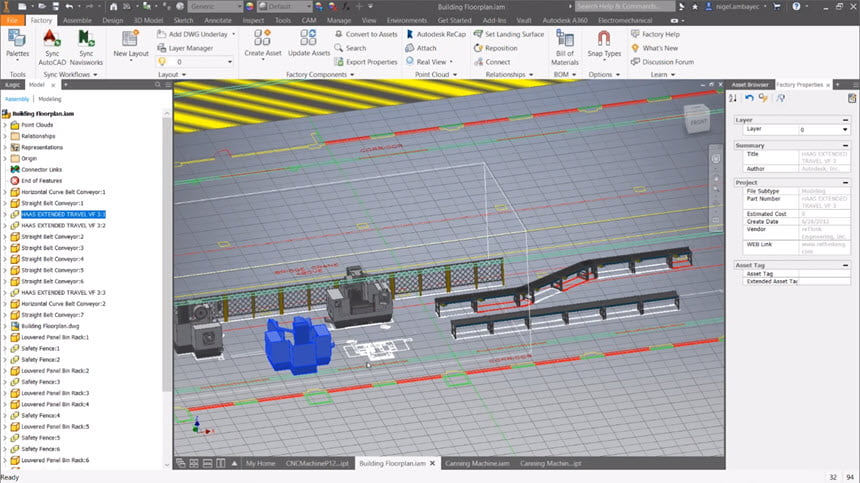The width and height of the screenshot is (860, 483).
Task: Open Layer Manager
Action: [185, 48]
